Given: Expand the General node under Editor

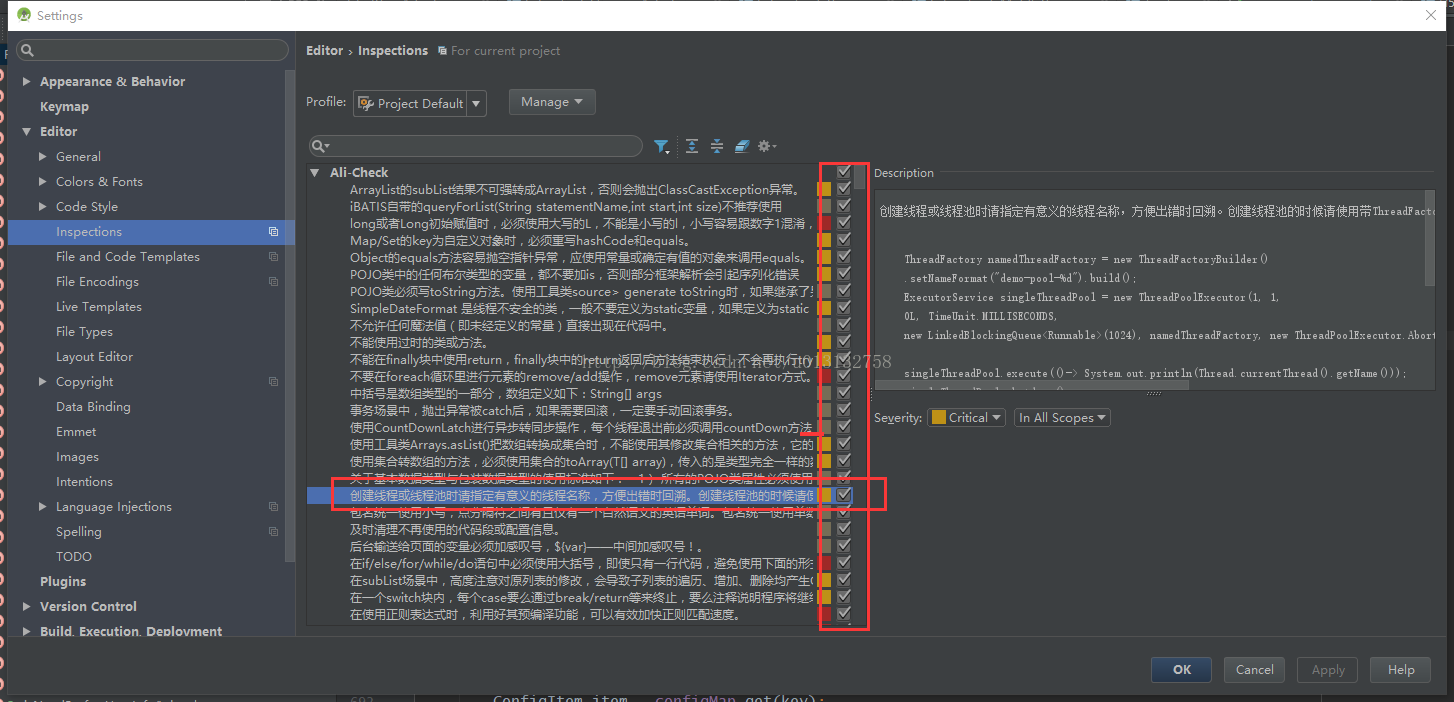Looking at the screenshot, I should tap(43, 157).
